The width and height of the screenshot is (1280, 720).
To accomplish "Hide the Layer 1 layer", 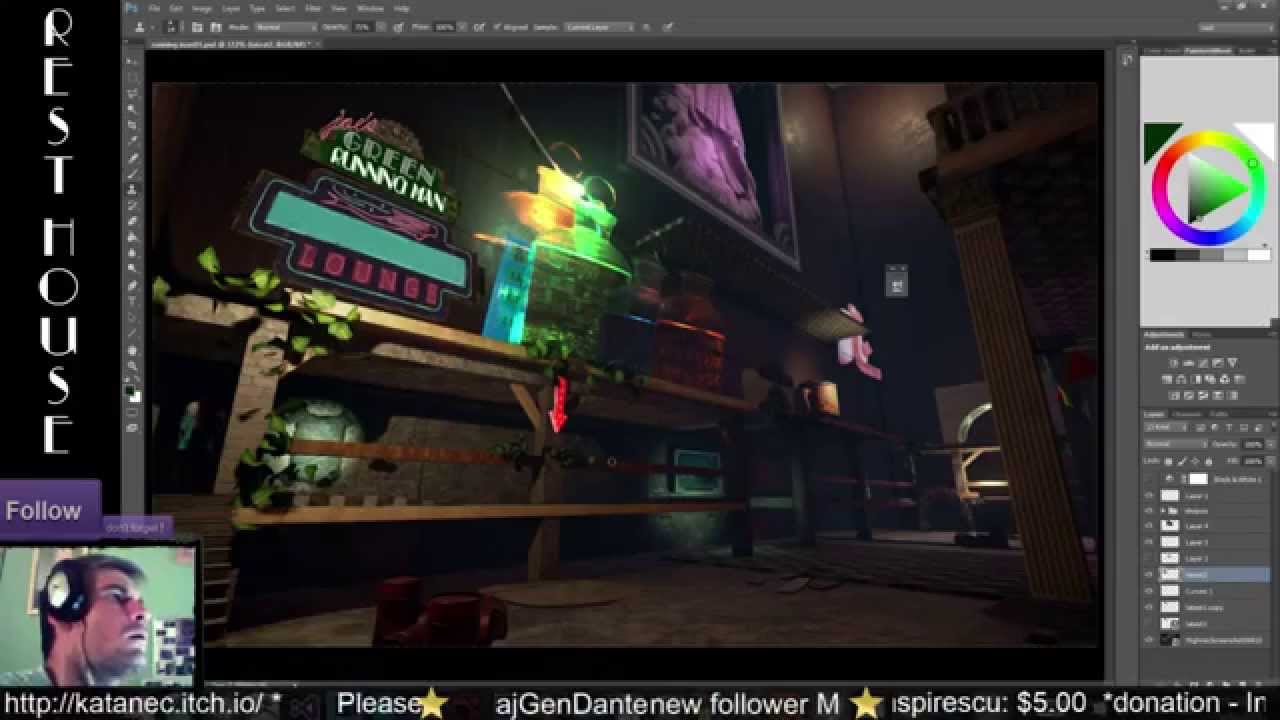I will pos(1148,496).
